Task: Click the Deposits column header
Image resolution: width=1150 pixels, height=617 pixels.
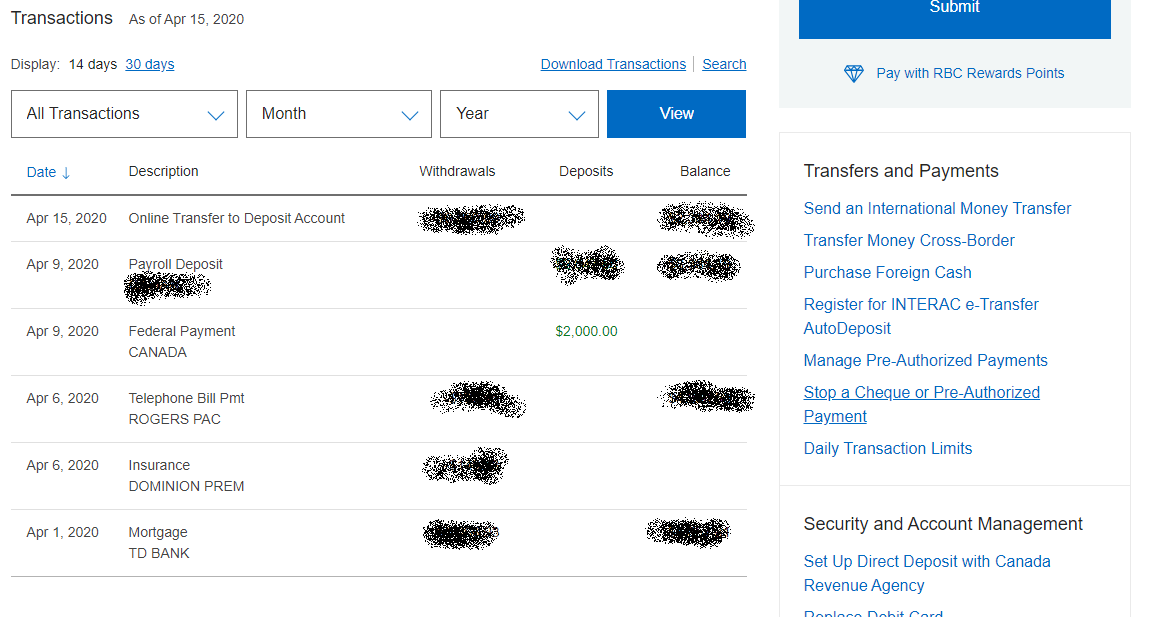Action: click(586, 171)
